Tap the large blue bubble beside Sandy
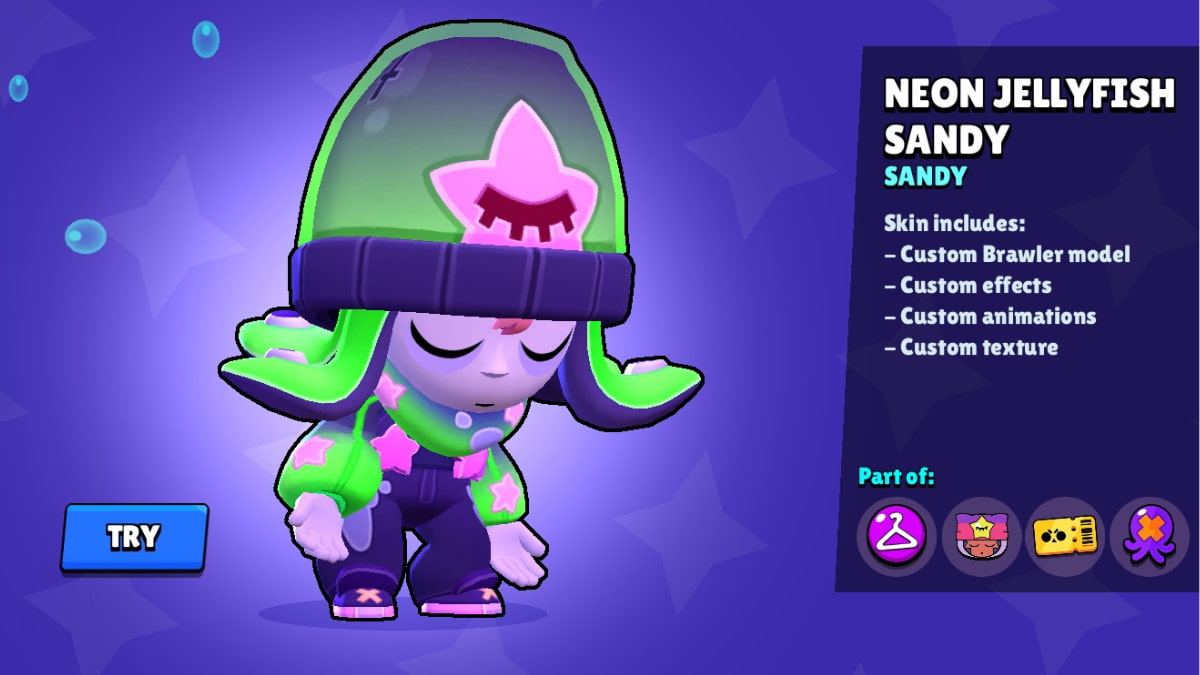Screen dimensions: 1200x675 [86, 236]
